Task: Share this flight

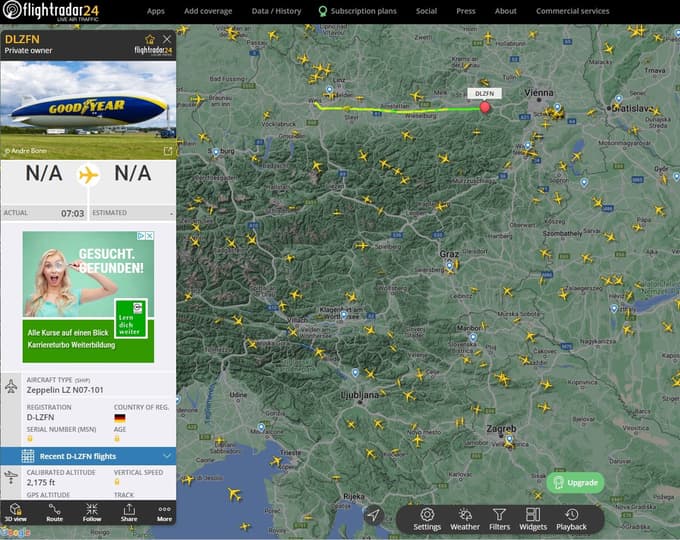Action: tap(129, 513)
